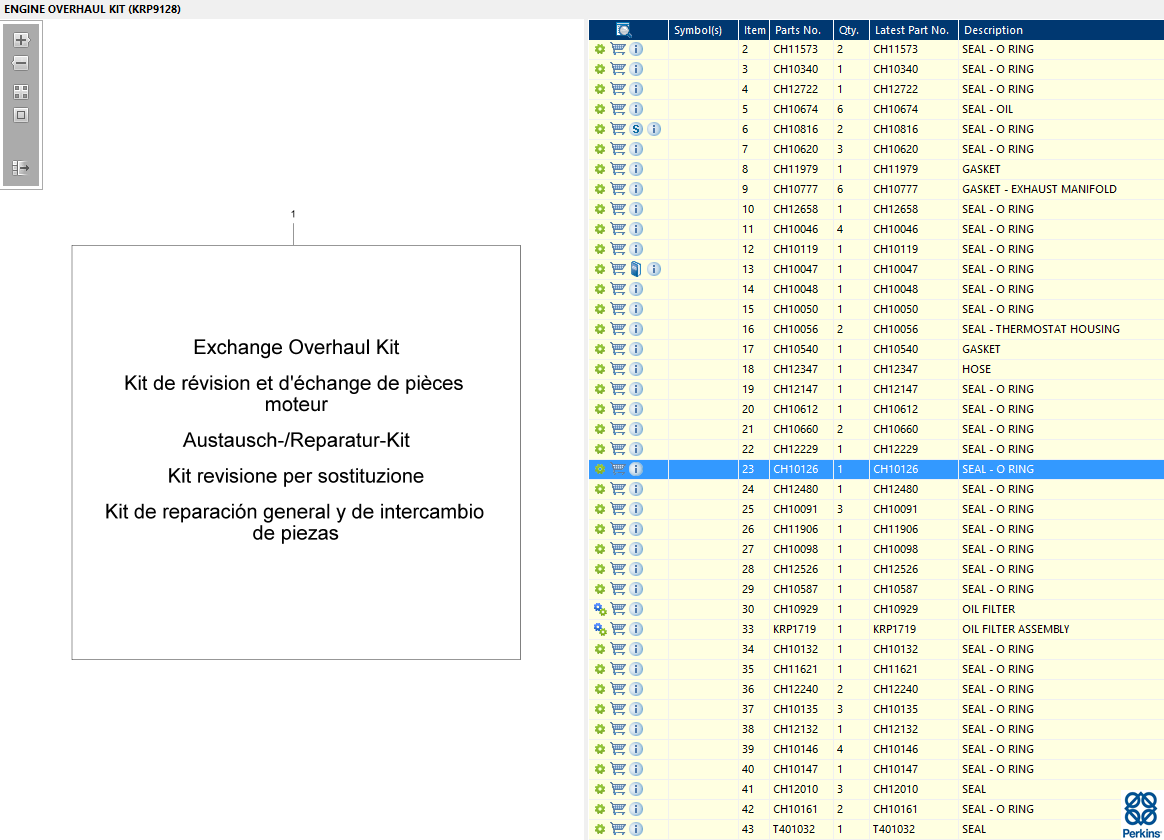Click ENGINE OVERHAUL KIT (KRP9128) title

[93, 9]
